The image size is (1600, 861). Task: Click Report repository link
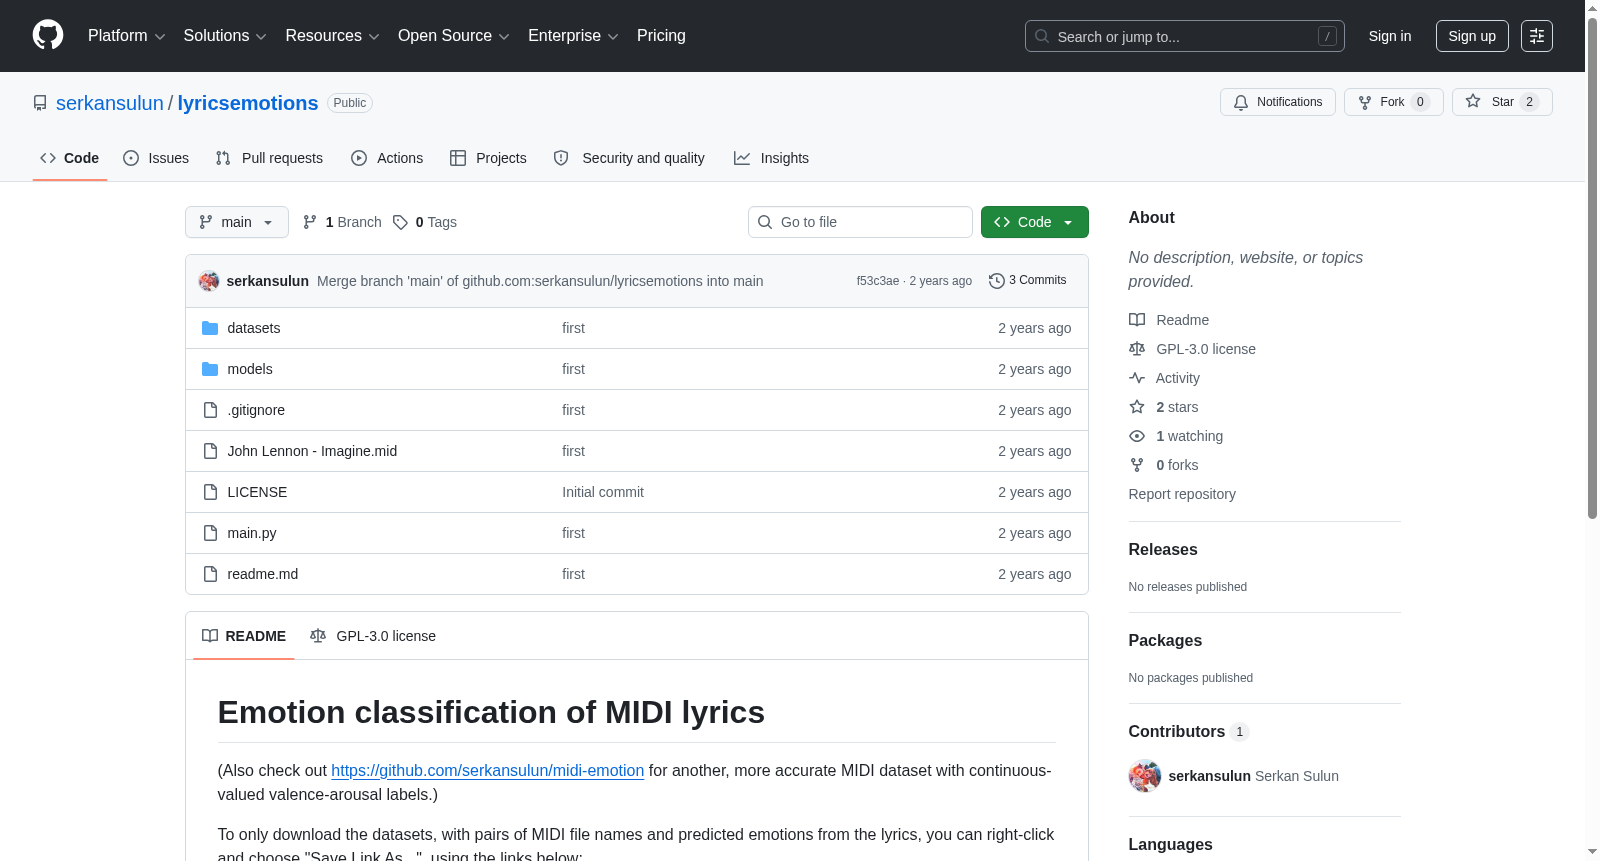pyautogui.click(x=1182, y=494)
